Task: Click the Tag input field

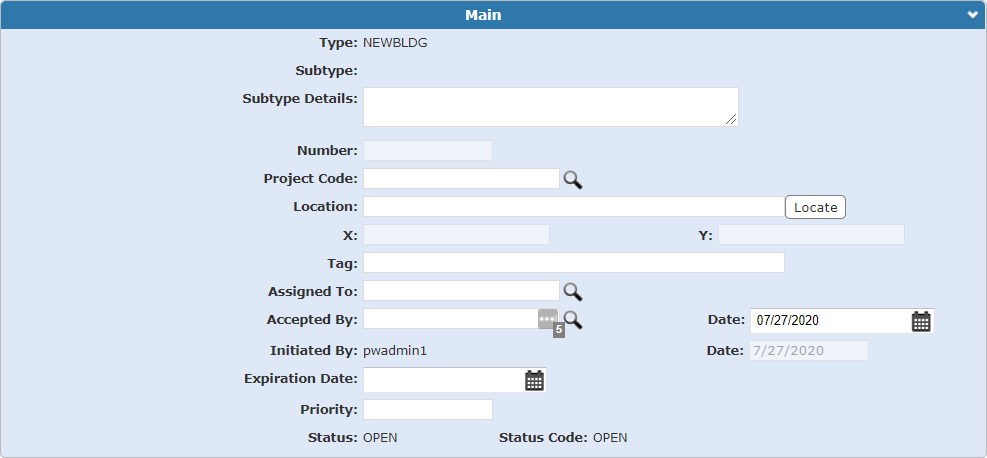Action: point(573,263)
